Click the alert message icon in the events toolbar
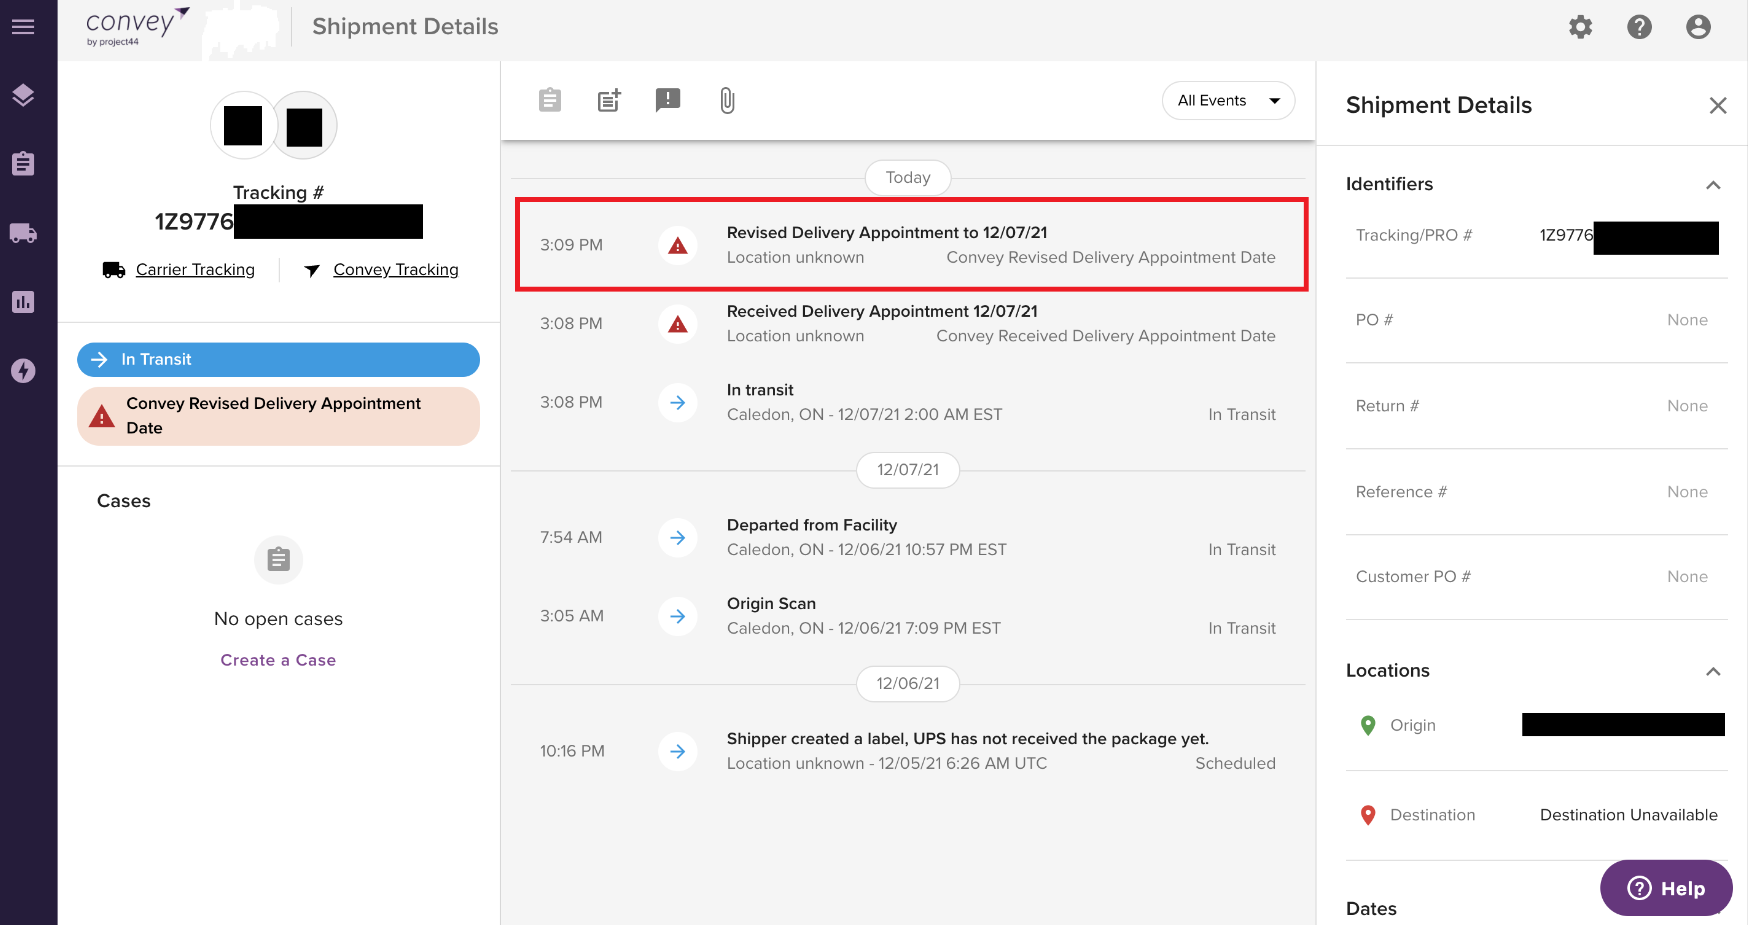This screenshot has height=925, width=1750. click(x=668, y=100)
